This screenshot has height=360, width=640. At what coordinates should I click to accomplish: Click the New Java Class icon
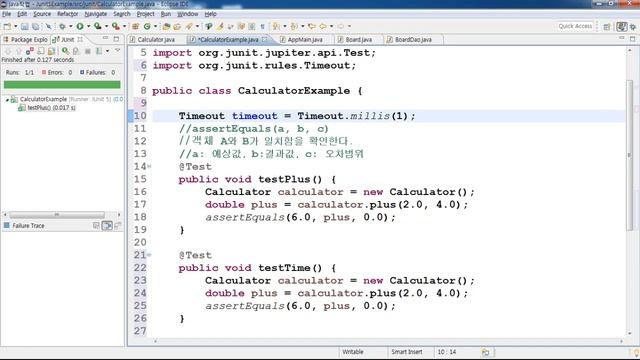pos(147,27)
